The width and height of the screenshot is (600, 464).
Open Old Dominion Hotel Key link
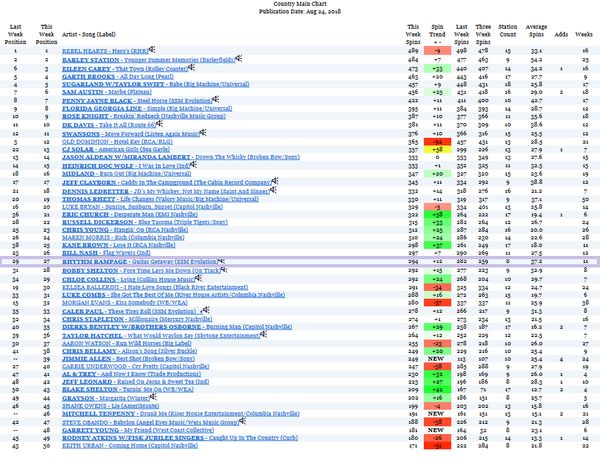point(117,142)
